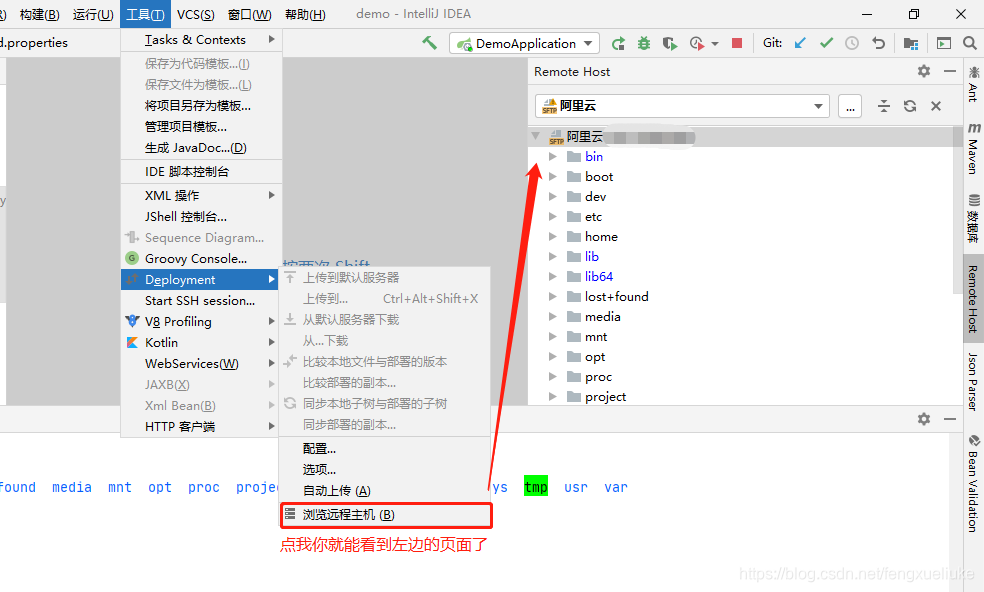
Task: Launch Groovy Console... menu item
Action: 201,259
